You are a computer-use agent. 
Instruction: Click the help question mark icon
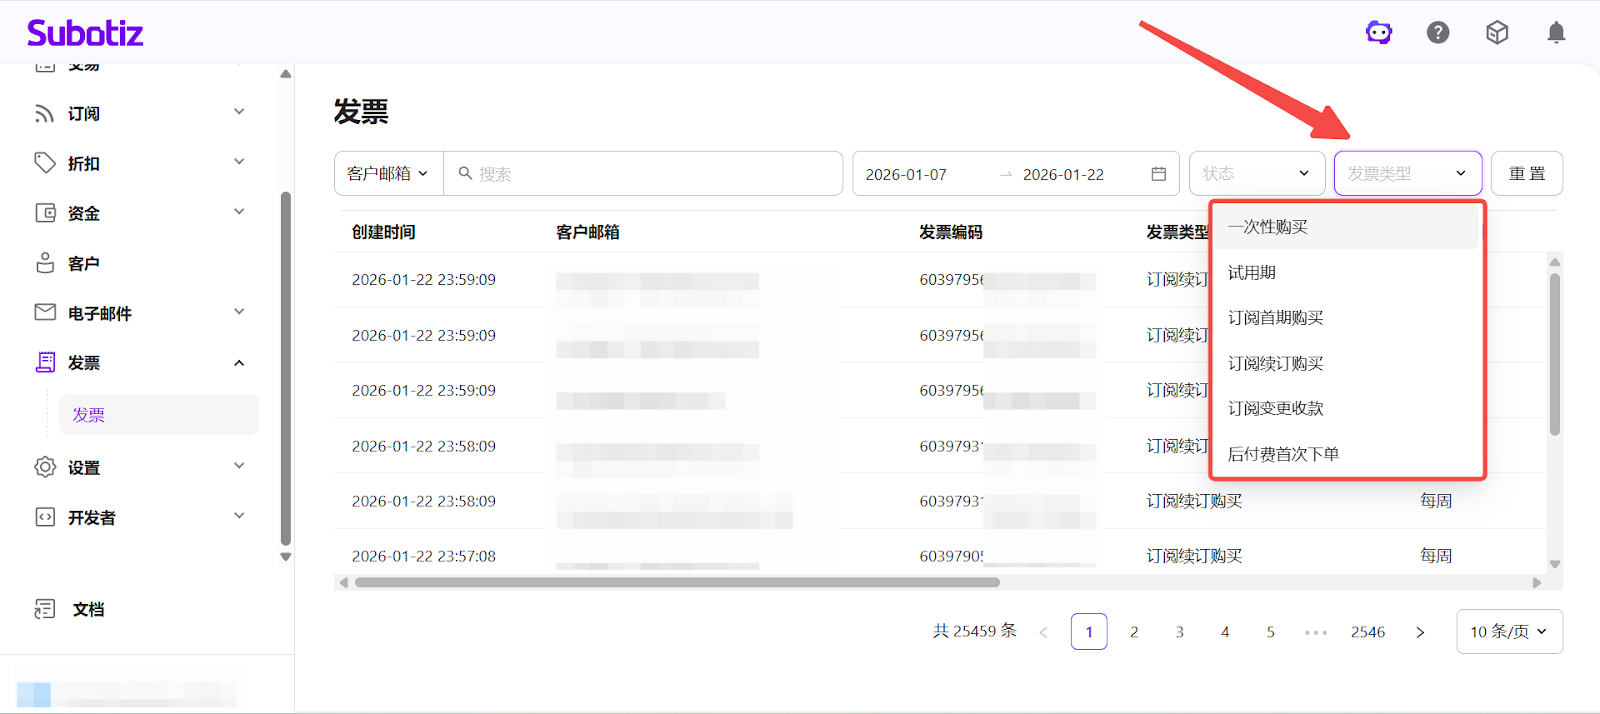(x=1438, y=33)
